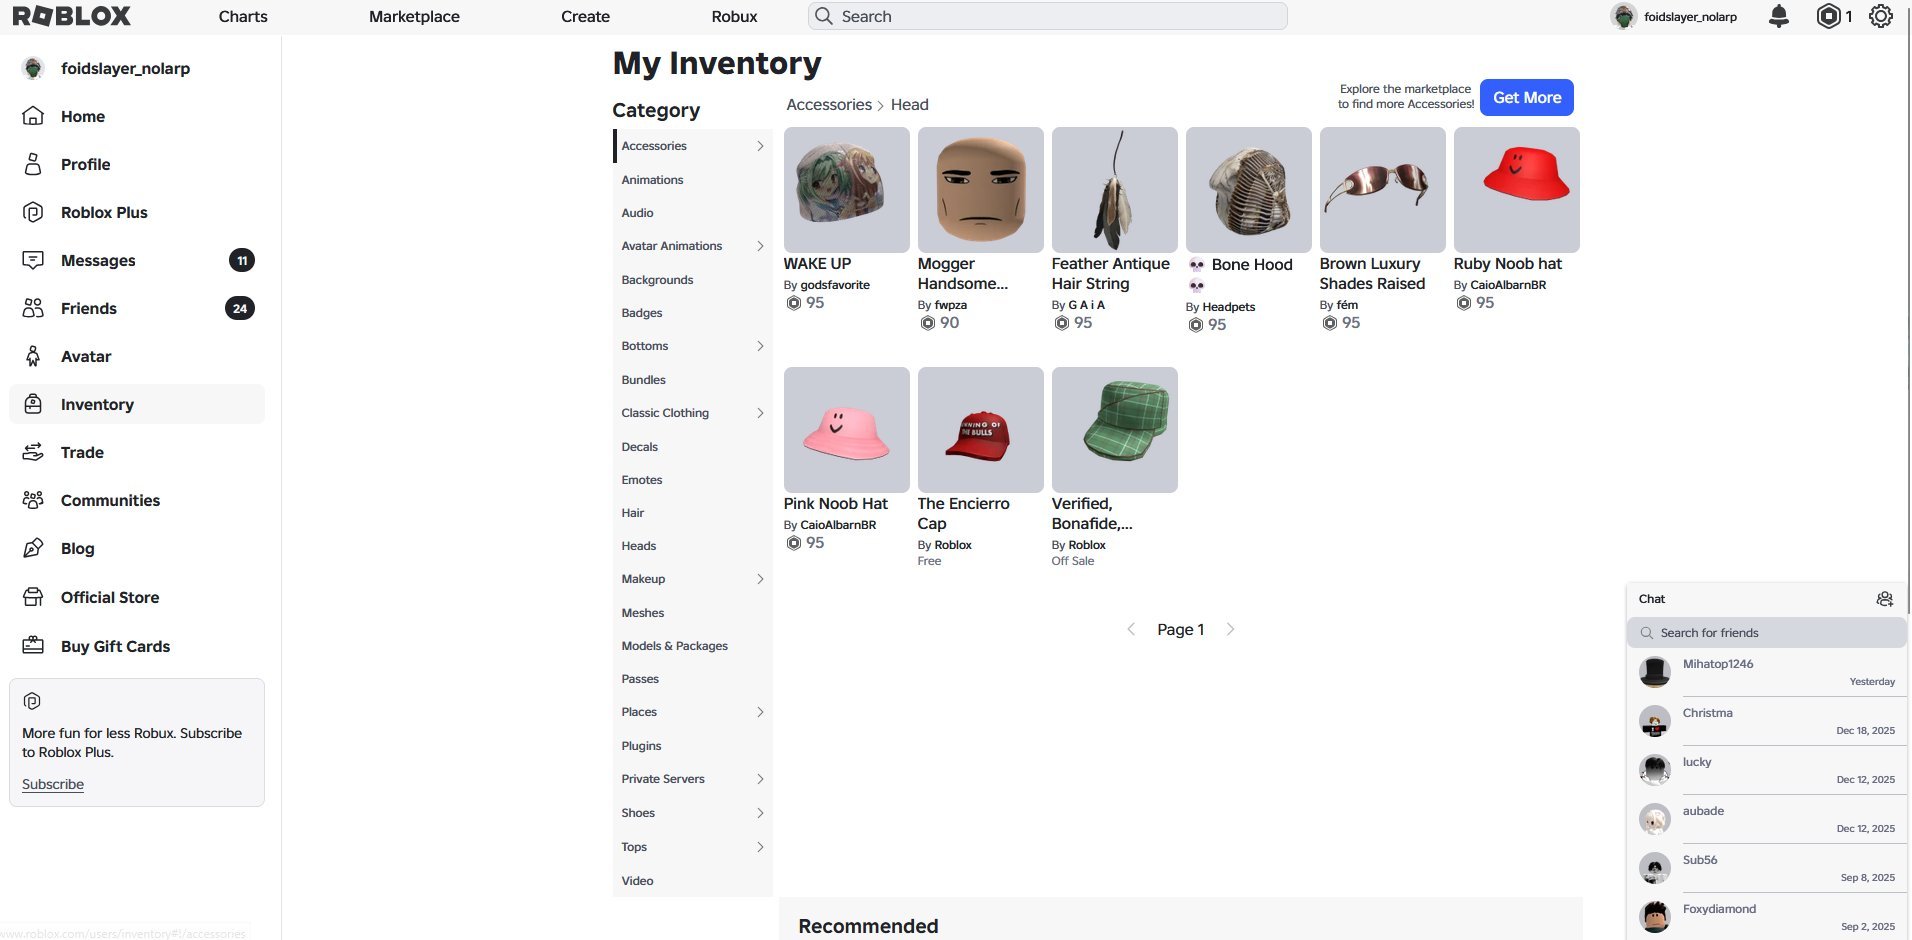Expand the Classic Clothing category

pos(760,413)
